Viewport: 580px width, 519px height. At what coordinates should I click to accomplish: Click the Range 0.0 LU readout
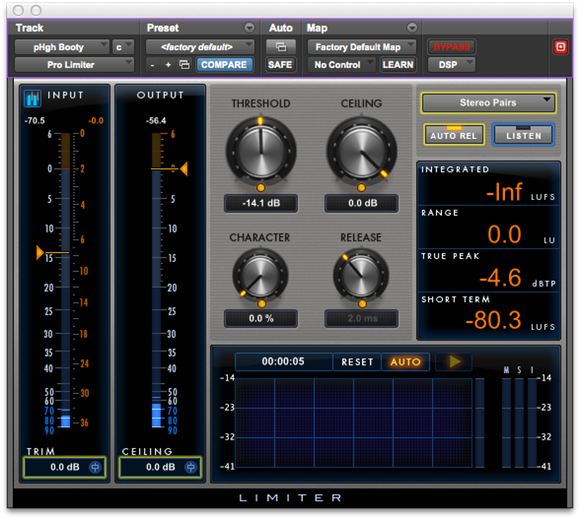(488, 227)
